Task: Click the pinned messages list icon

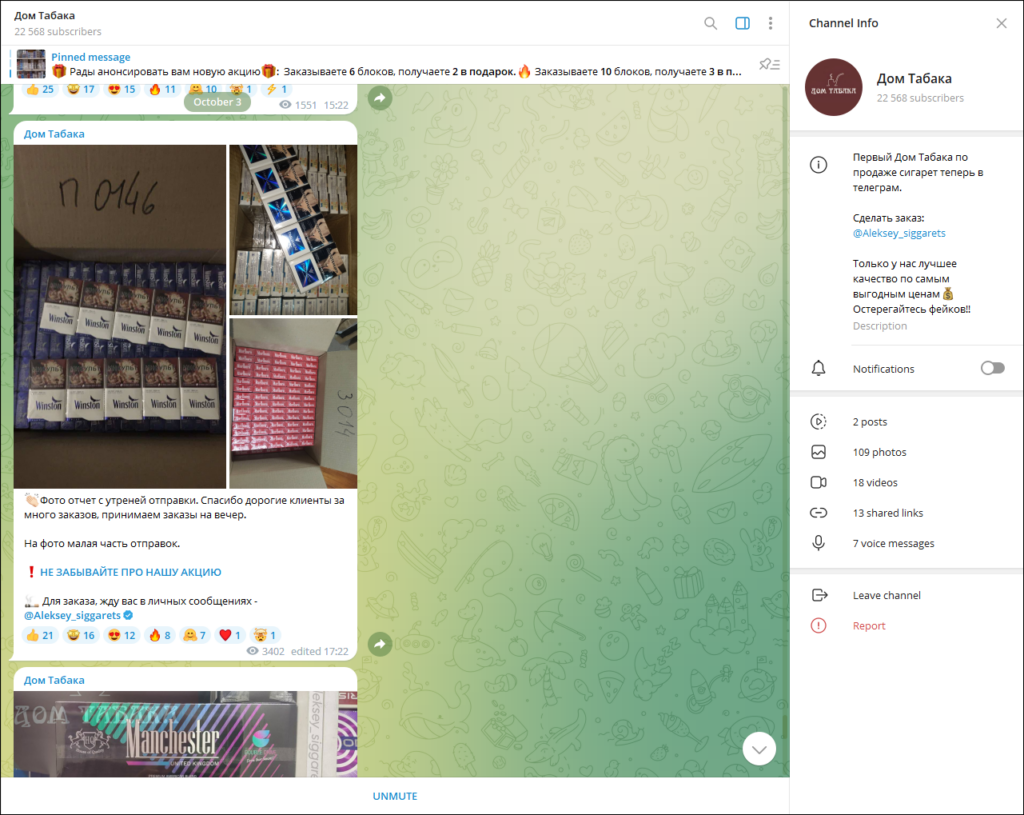Action: tap(768, 64)
